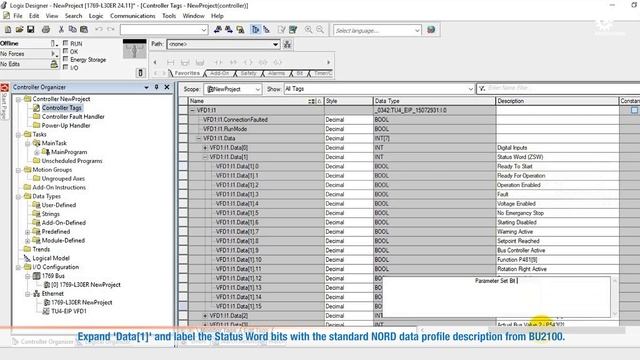Click the filter funnel icon by name filter
Viewport: 640px width, 360px height.
(x=482, y=89)
